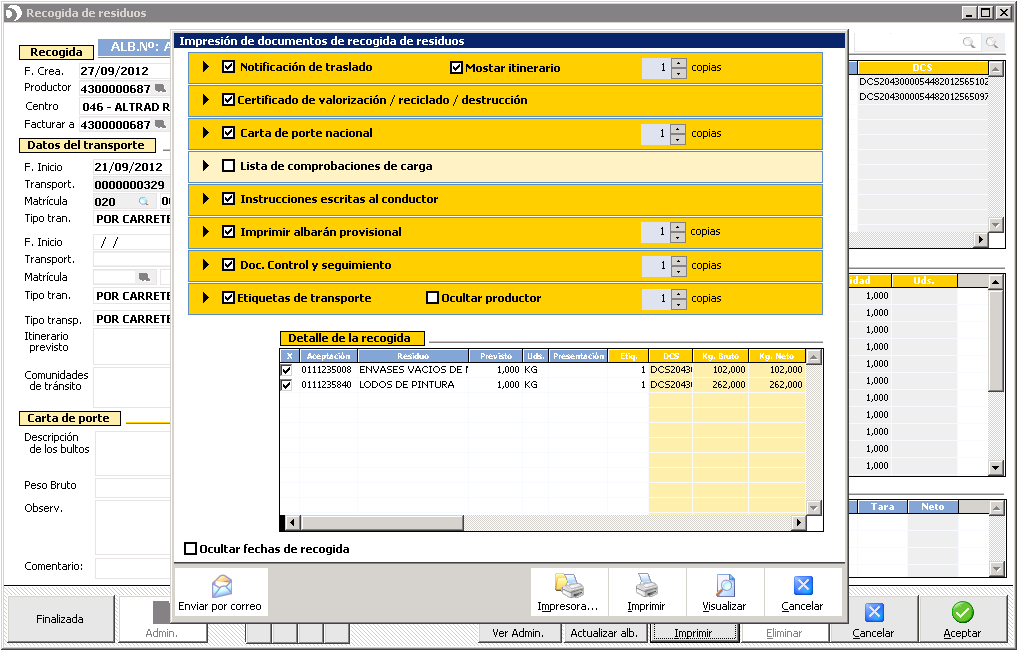
Task: Increase copies for Etiquetas de transporte
Action: click(x=679, y=293)
